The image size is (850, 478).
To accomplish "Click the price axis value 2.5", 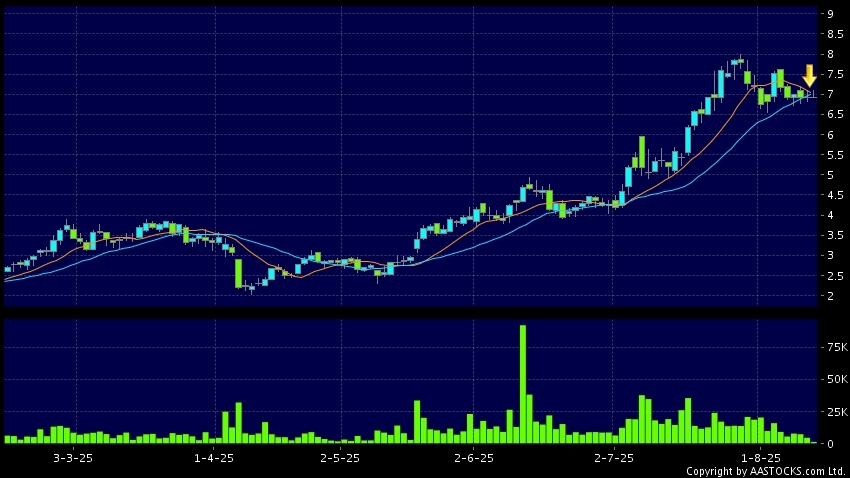I will (835, 276).
